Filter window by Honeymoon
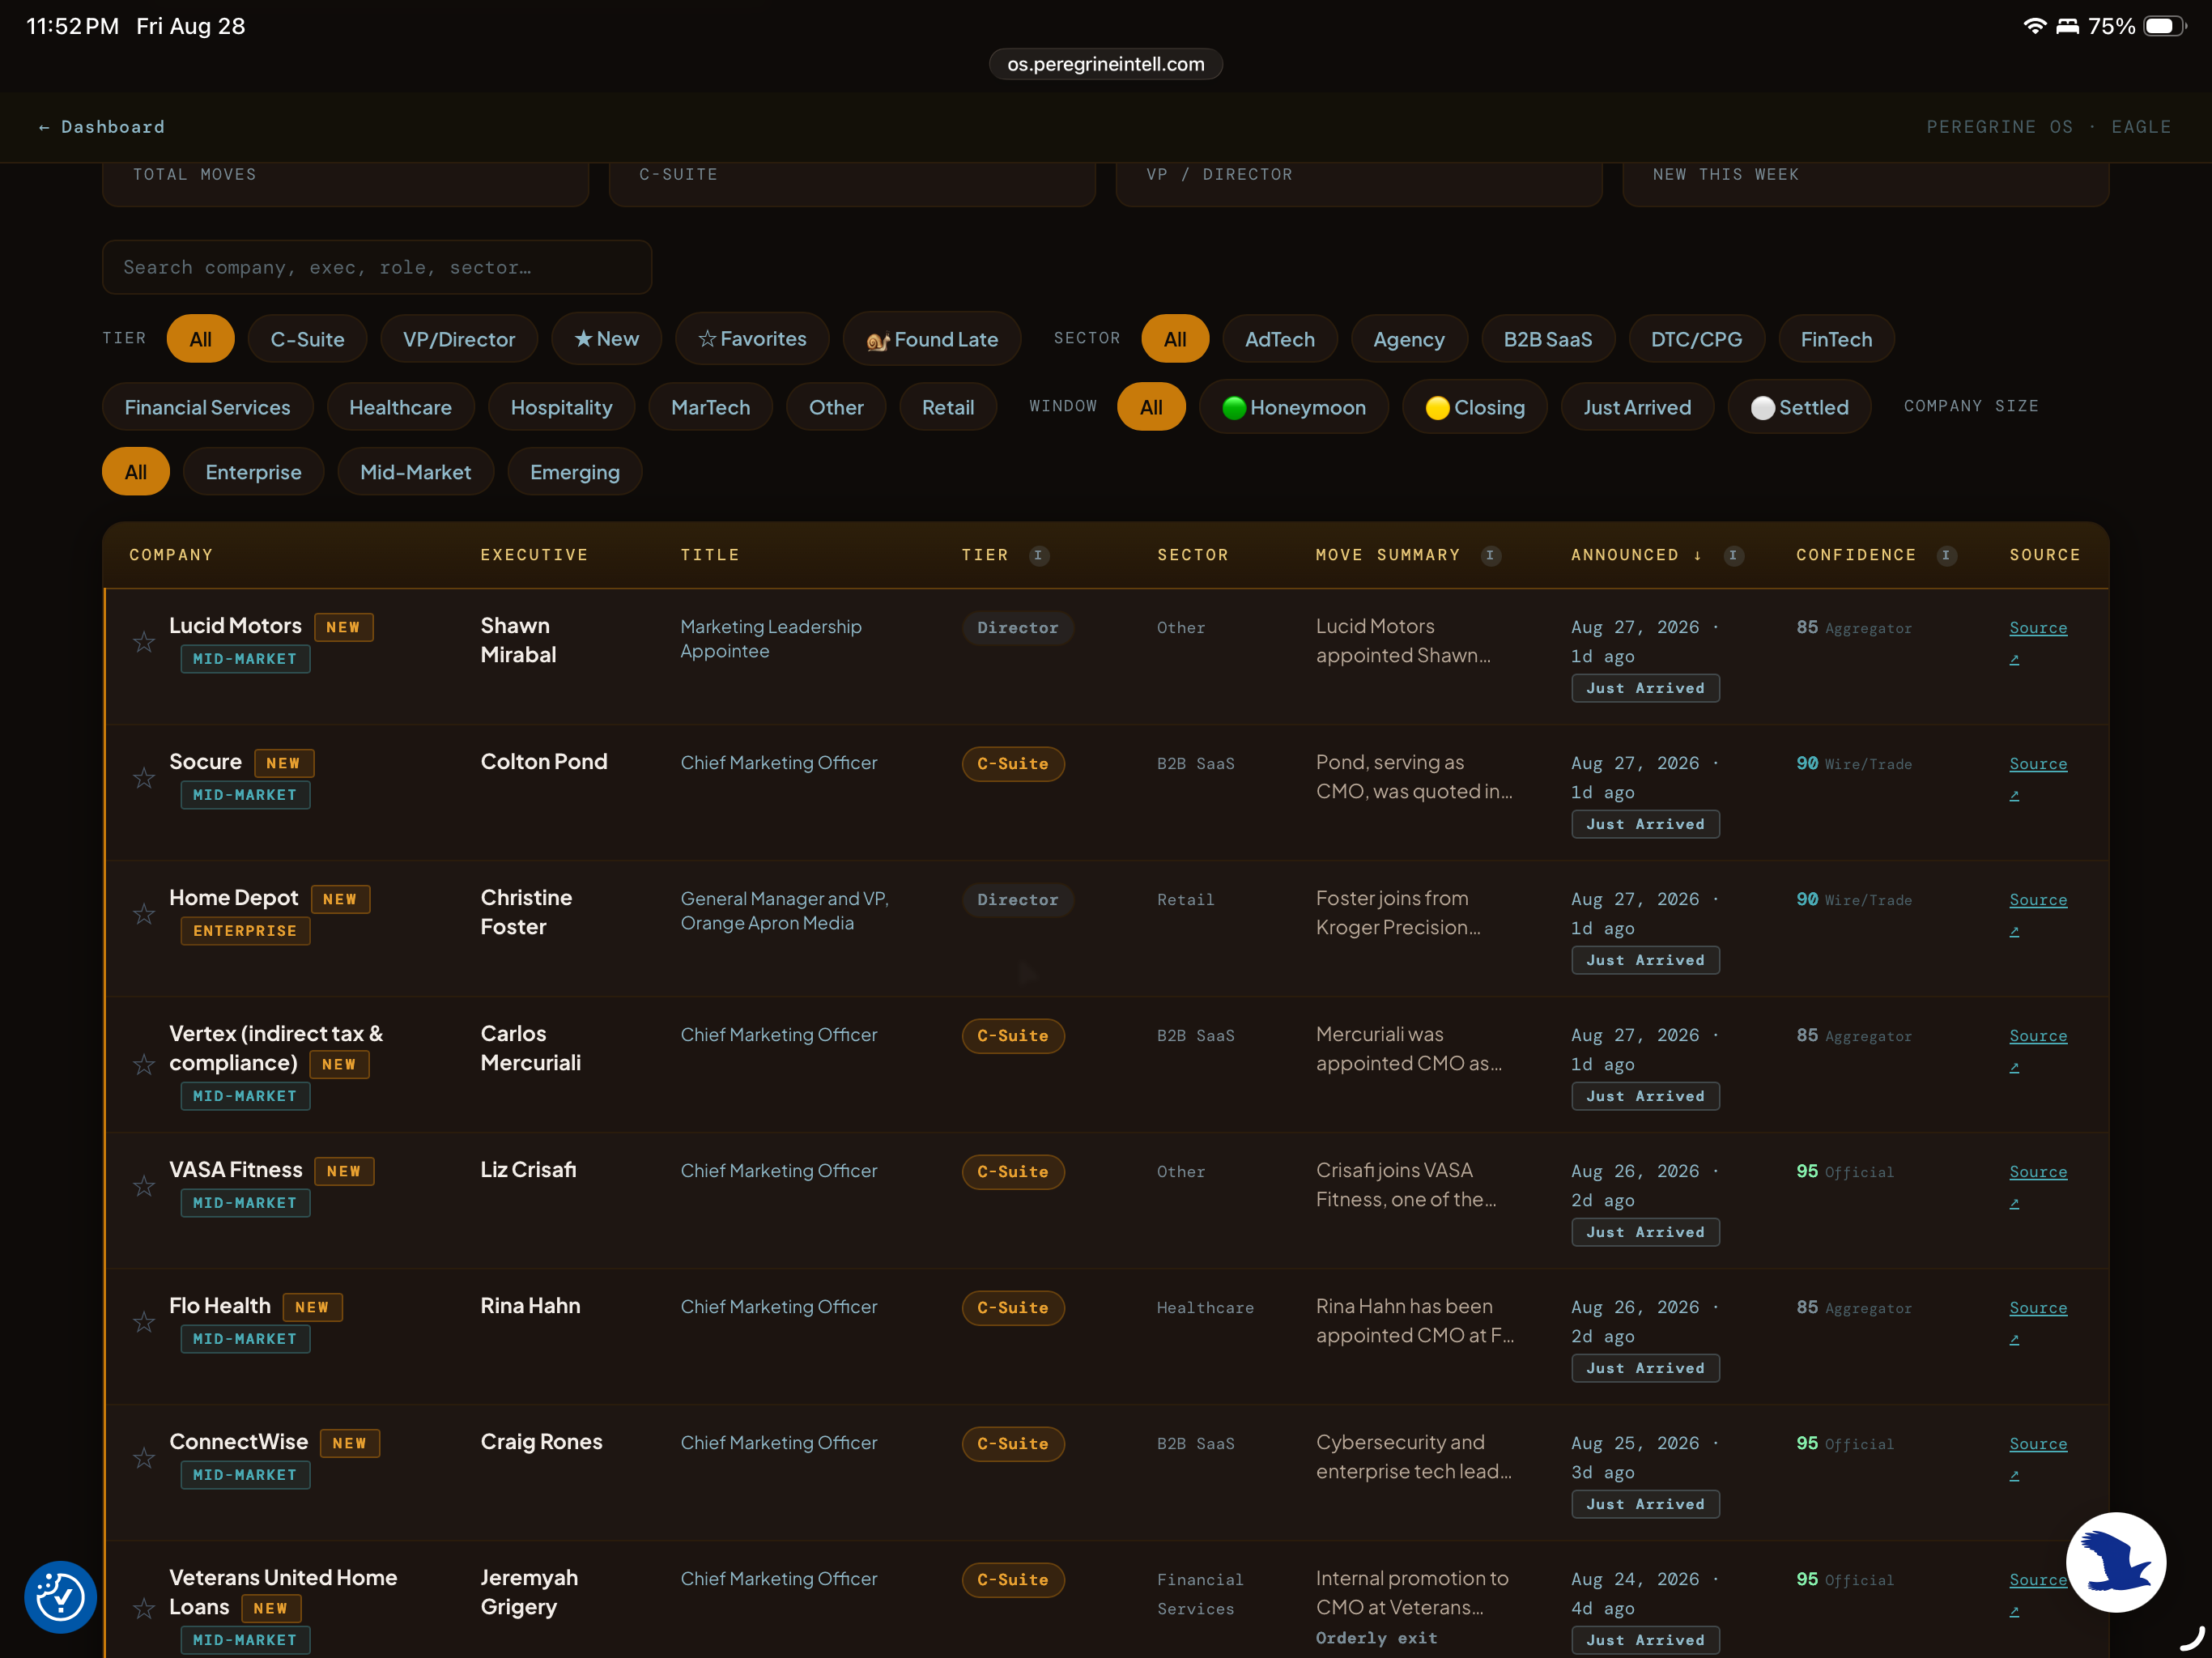 pyautogui.click(x=1294, y=407)
